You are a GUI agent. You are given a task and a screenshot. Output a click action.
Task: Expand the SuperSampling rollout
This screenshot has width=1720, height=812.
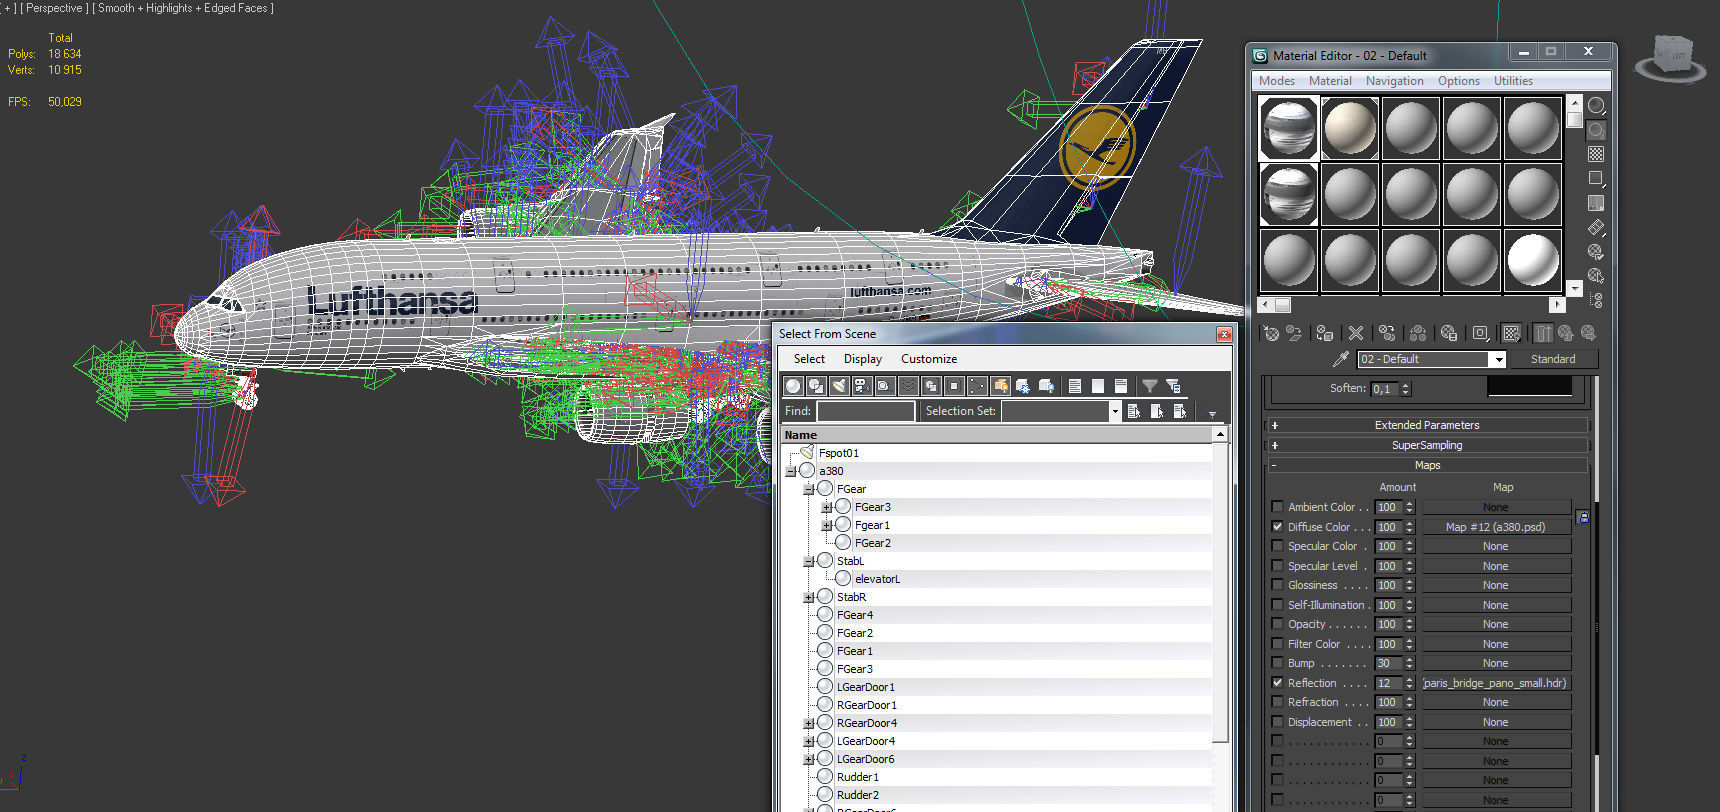tap(1427, 445)
